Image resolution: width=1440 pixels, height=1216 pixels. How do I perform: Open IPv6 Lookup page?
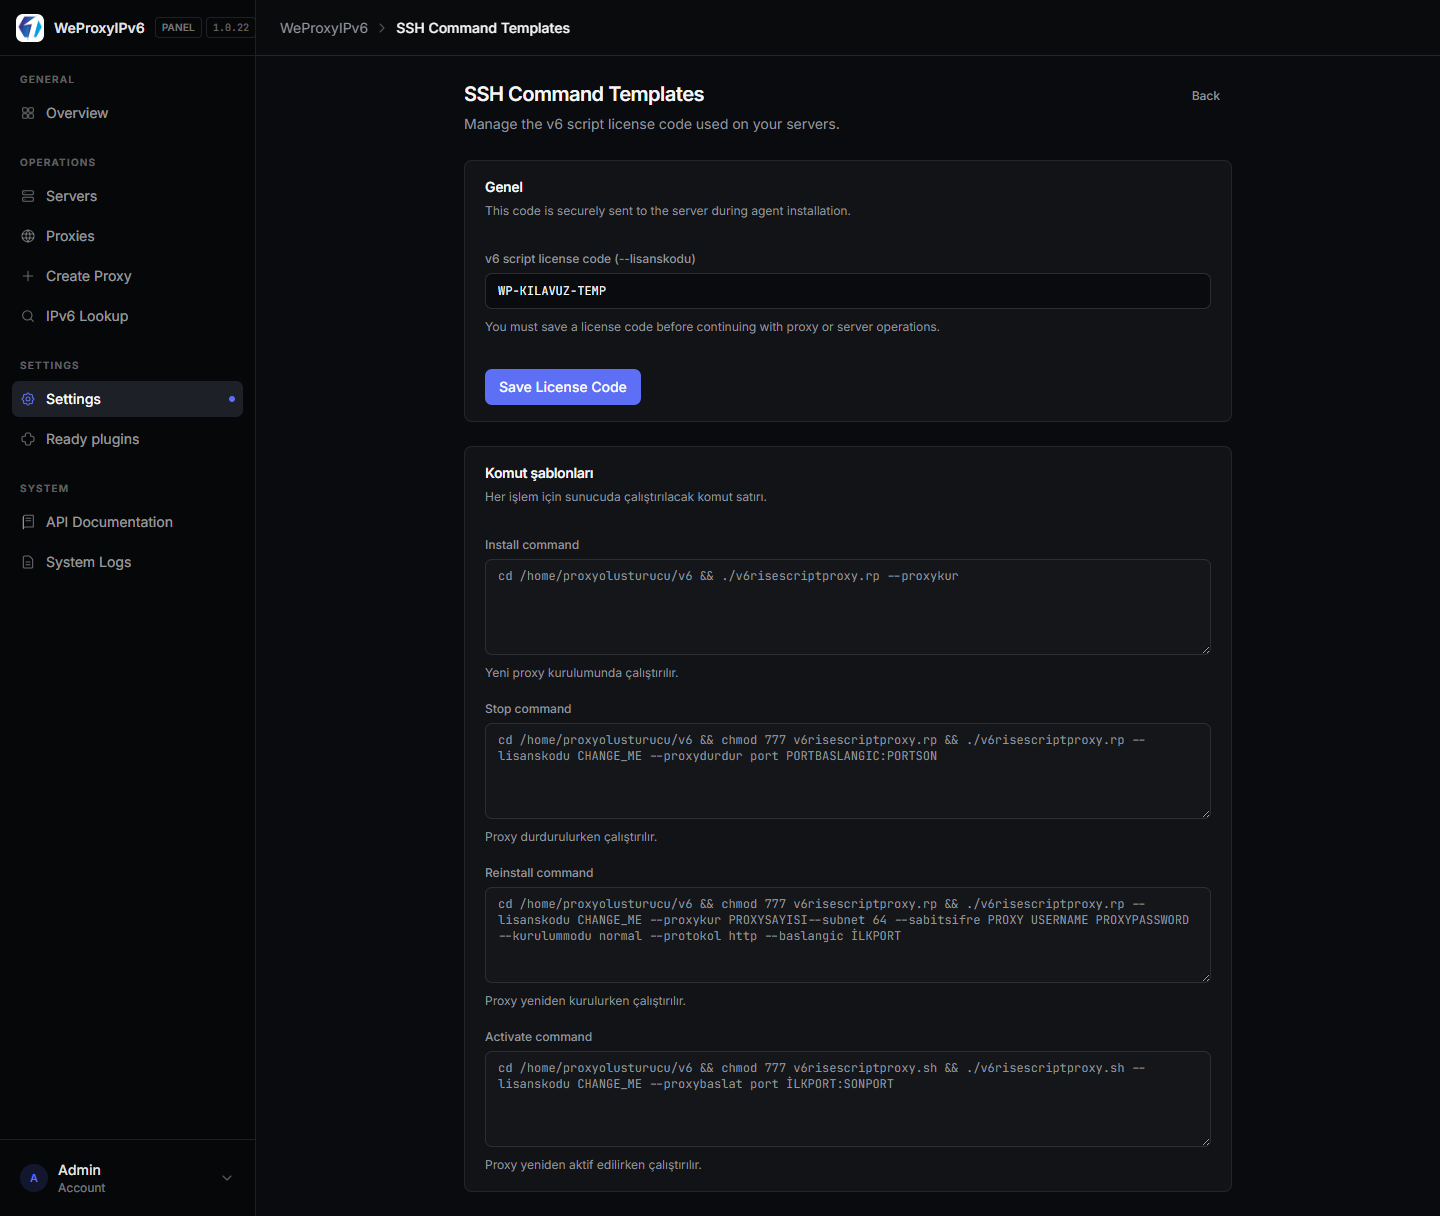tap(127, 316)
